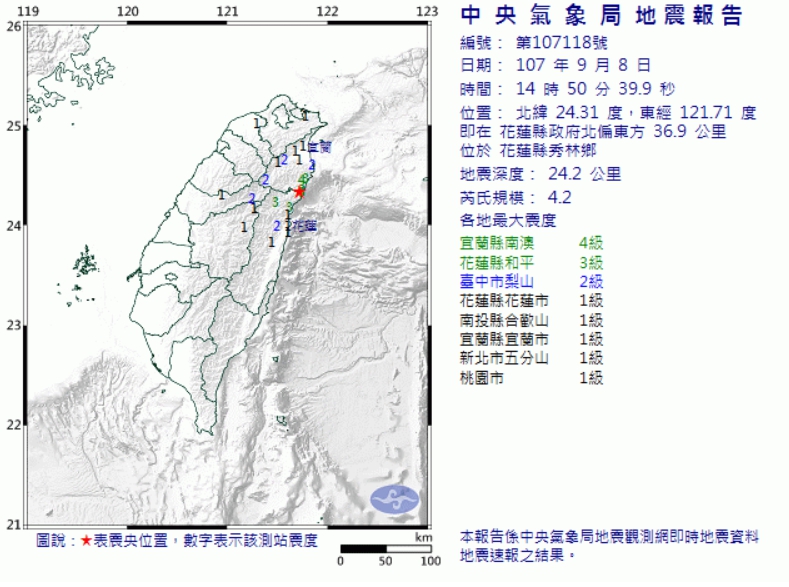Click the 各地最大震度 heading
Image resolution: width=789 pixels, height=587 pixels.
click(508, 220)
